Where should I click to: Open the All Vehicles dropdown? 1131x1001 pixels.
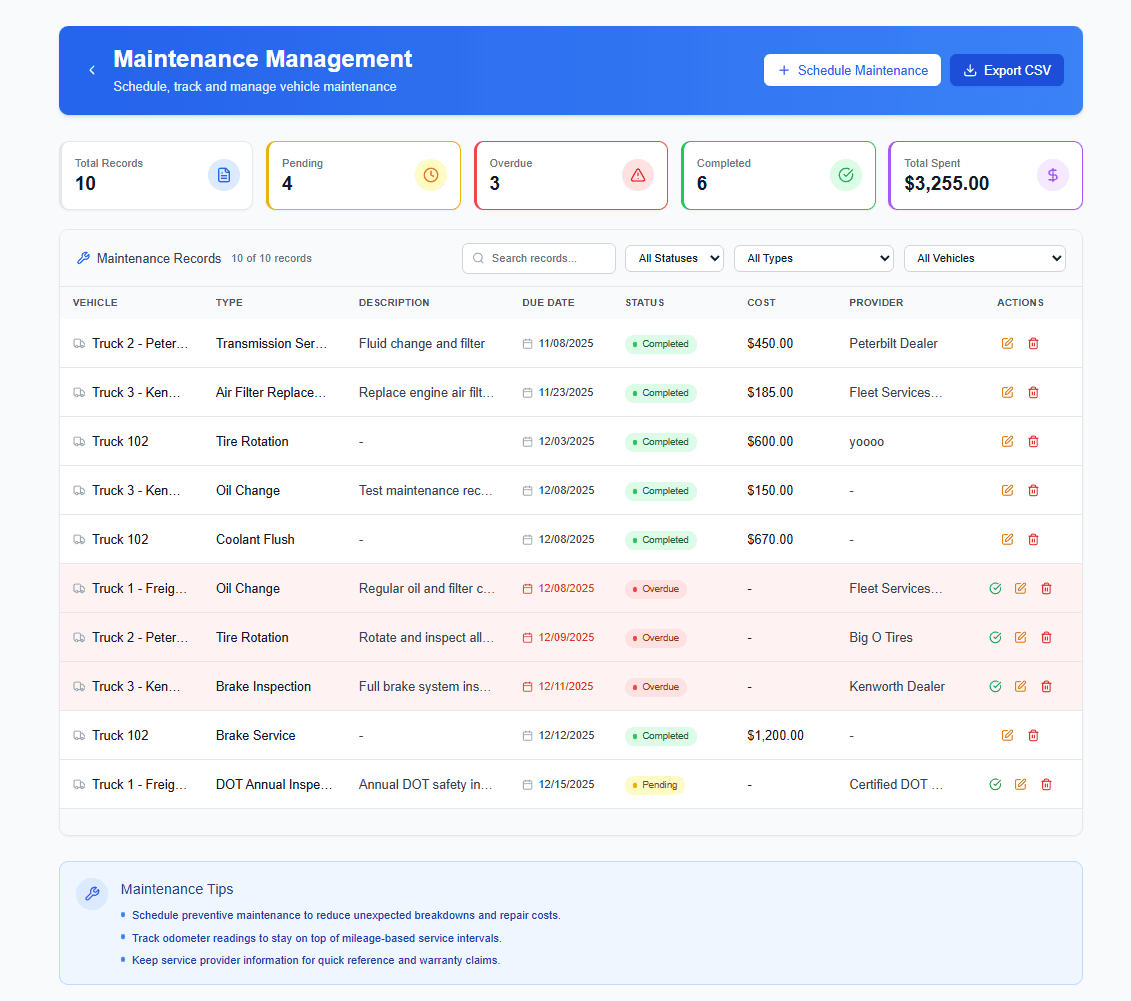pyautogui.click(x=984, y=258)
